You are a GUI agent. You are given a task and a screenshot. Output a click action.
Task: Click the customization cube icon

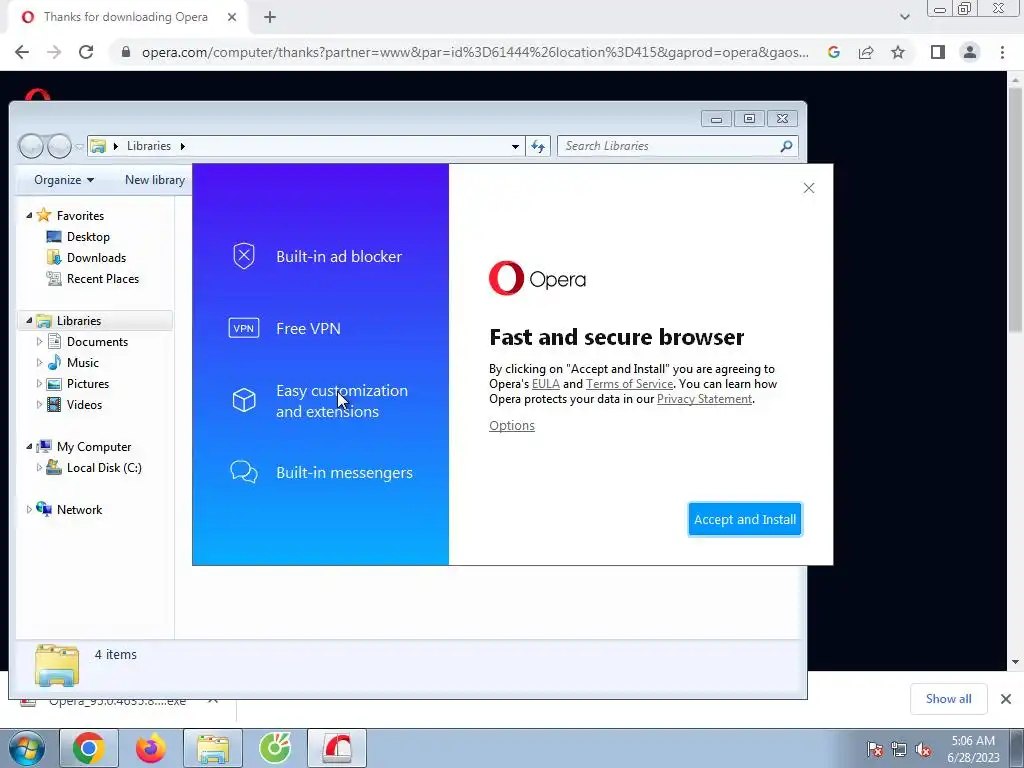(x=244, y=400)
